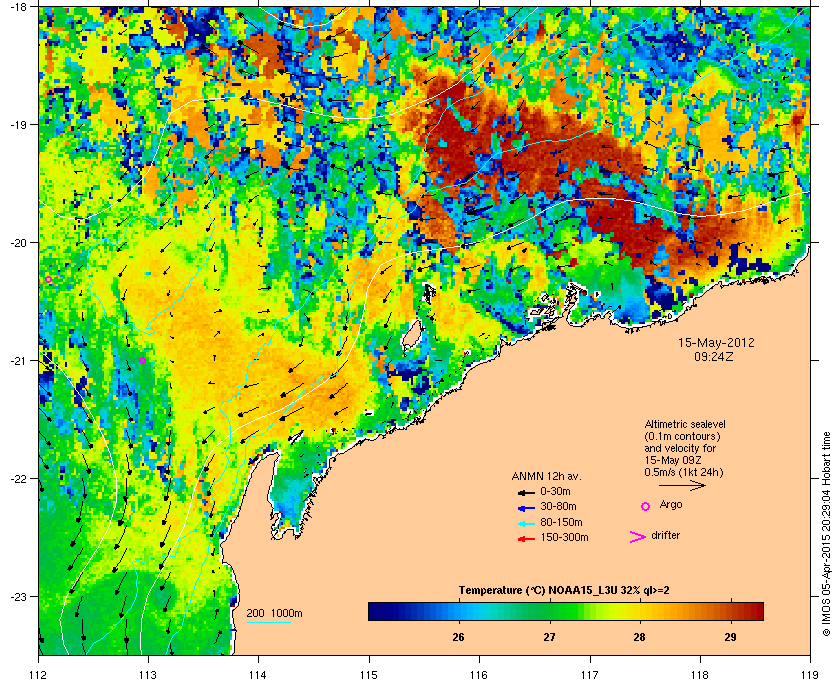Click the longitude axis label 112
The height and width of the screenshot is (680, 840).
[x=39, y=674]
